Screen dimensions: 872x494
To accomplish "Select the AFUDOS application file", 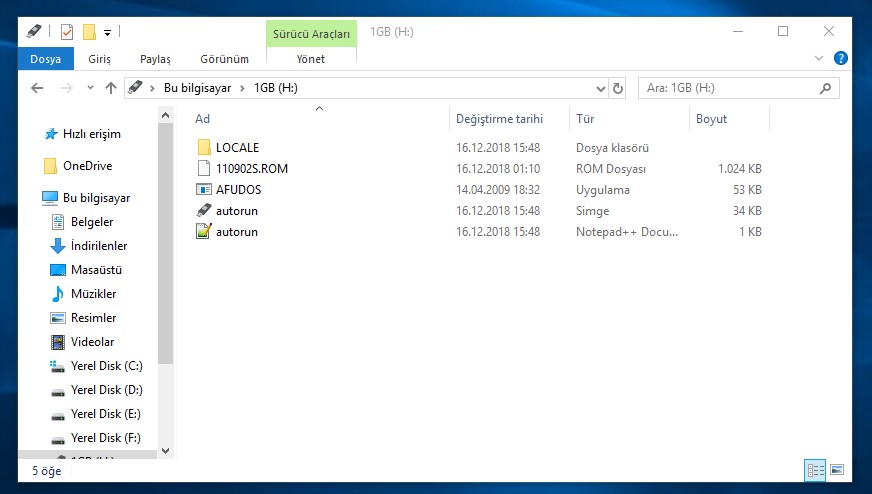I will pyautogui.click(x=238, y=190).
